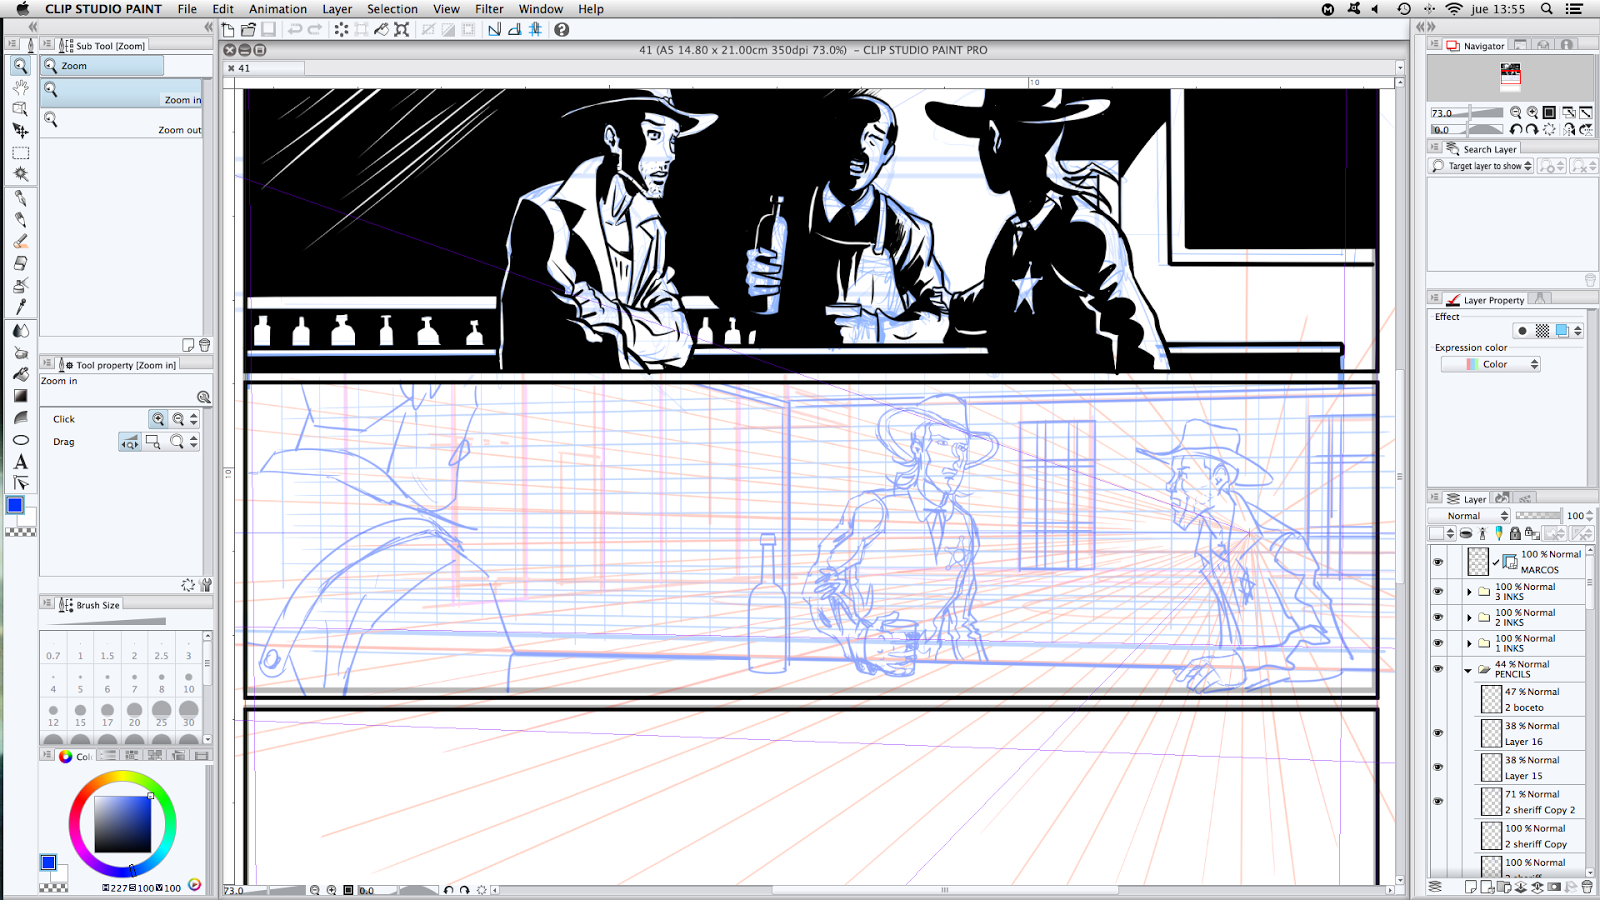Screen dimensions: 1600x900
Task: Click the New document toolbar icon
Action: tap(228, 30)
